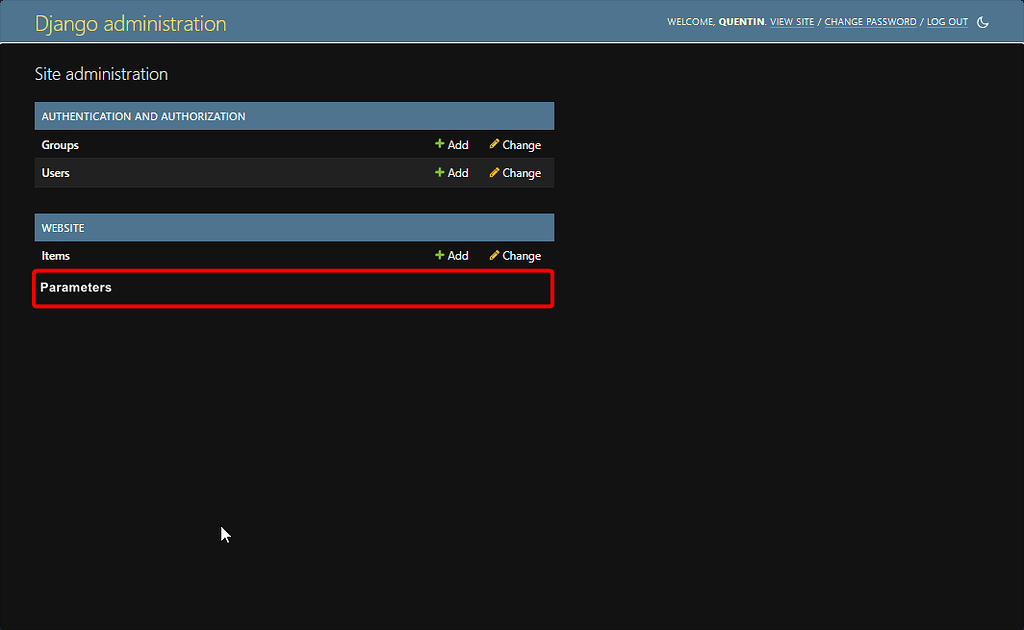
Task: Click the LOG OUT link
Action: pyautogui.click(x=946, y=21)
